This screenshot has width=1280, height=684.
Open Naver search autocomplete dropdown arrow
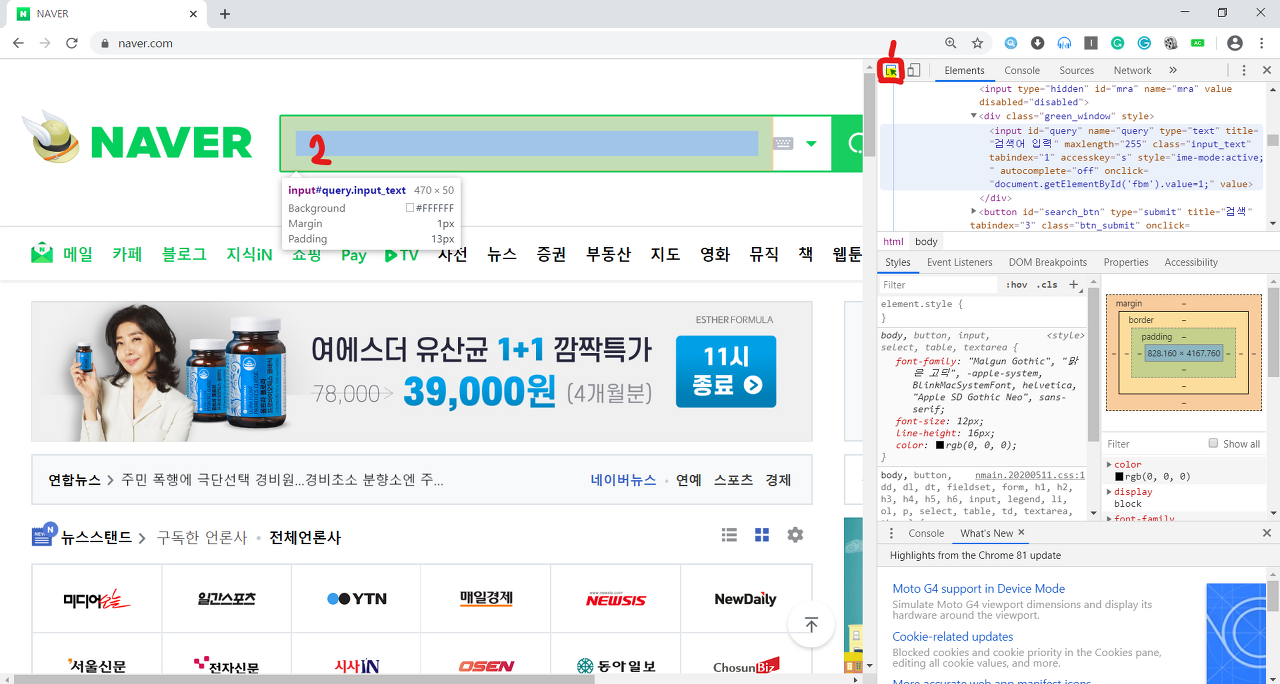click(811, 143)
